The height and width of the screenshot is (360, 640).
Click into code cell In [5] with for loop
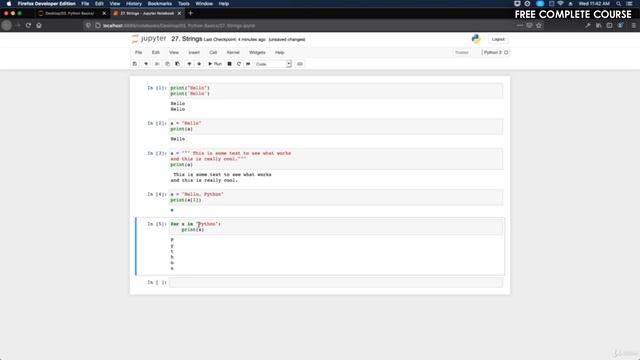[x=336, y=227]
